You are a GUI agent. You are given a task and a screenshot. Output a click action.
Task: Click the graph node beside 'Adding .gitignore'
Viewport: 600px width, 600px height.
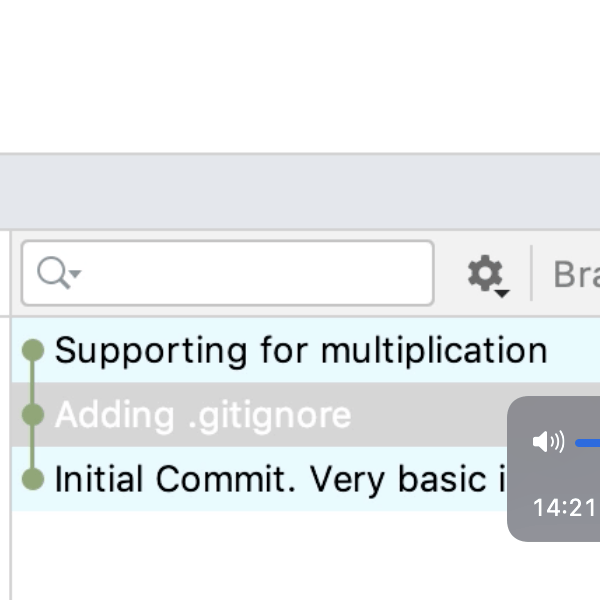33,414
